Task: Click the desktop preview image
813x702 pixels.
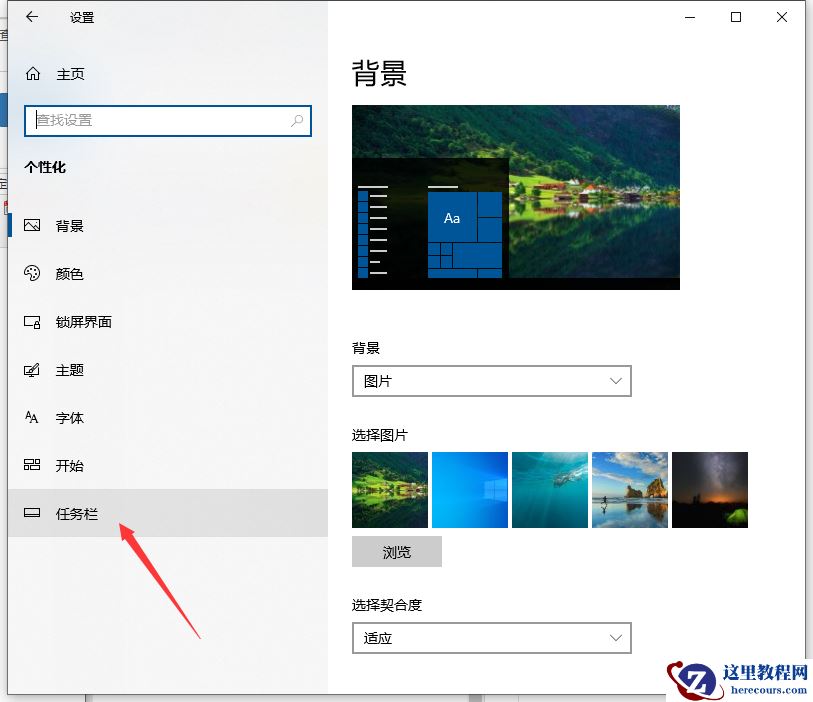Action: click(515, 197)
